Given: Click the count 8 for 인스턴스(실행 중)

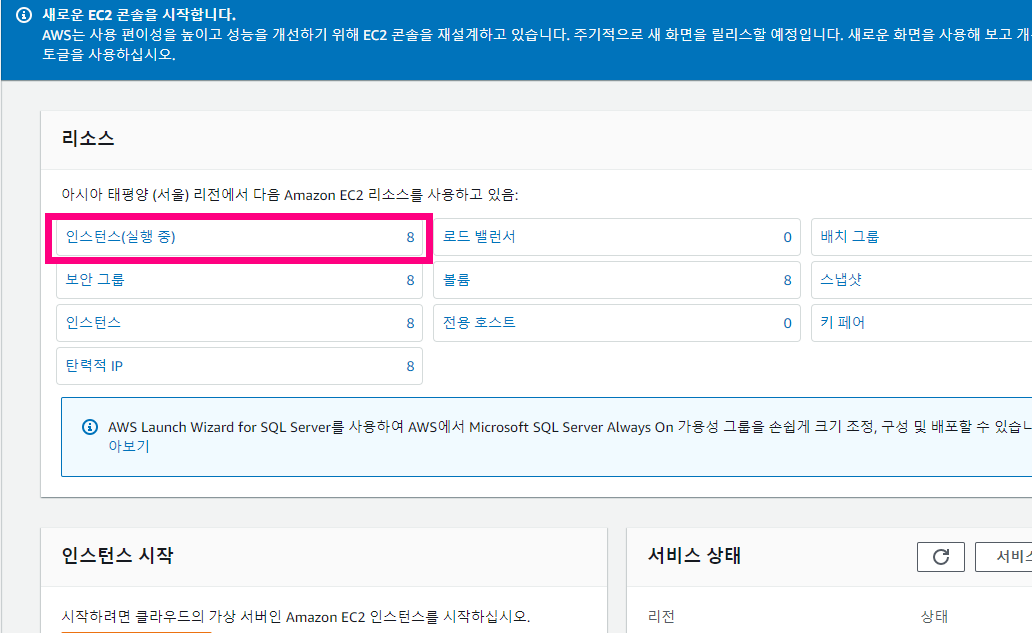Looking at the screenshot, I should click(410, 238).
